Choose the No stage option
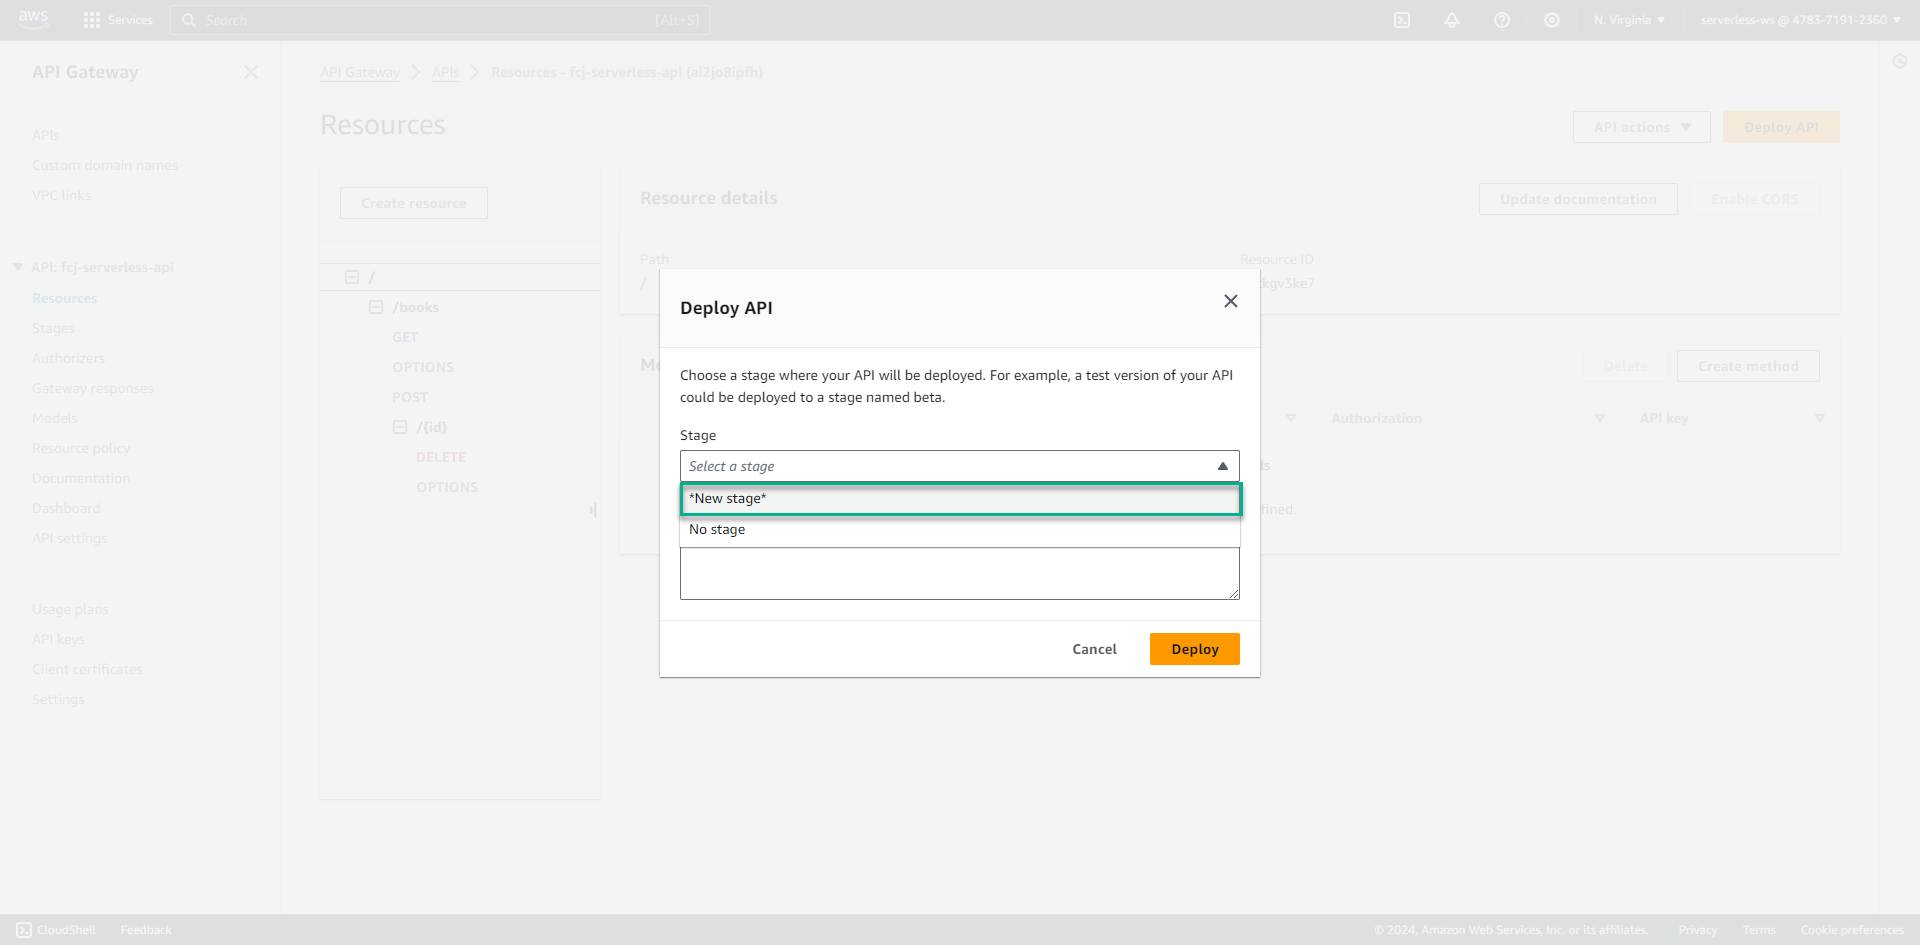 960,530
